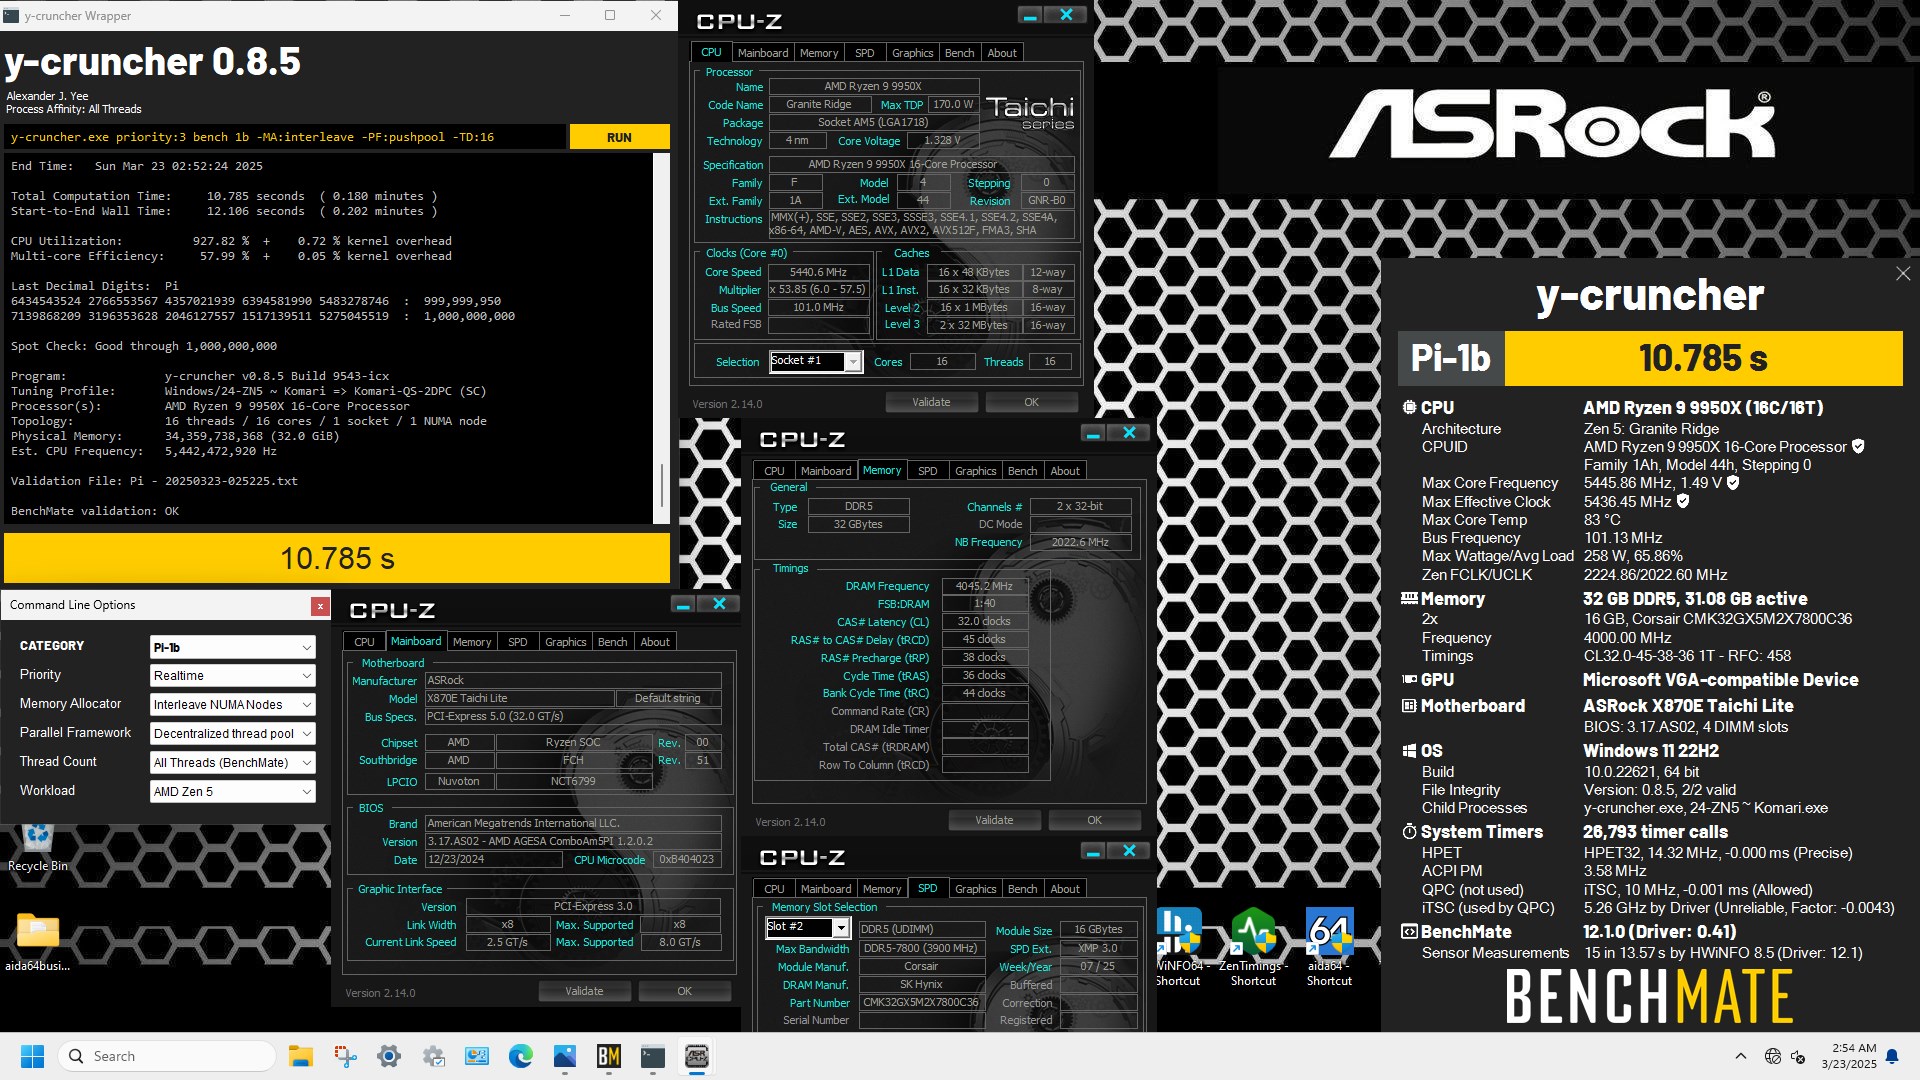1920x1080 pixels.
Task: Open Bench tab in the Processor CPU-Z window
Action: (x=959, y=53)
